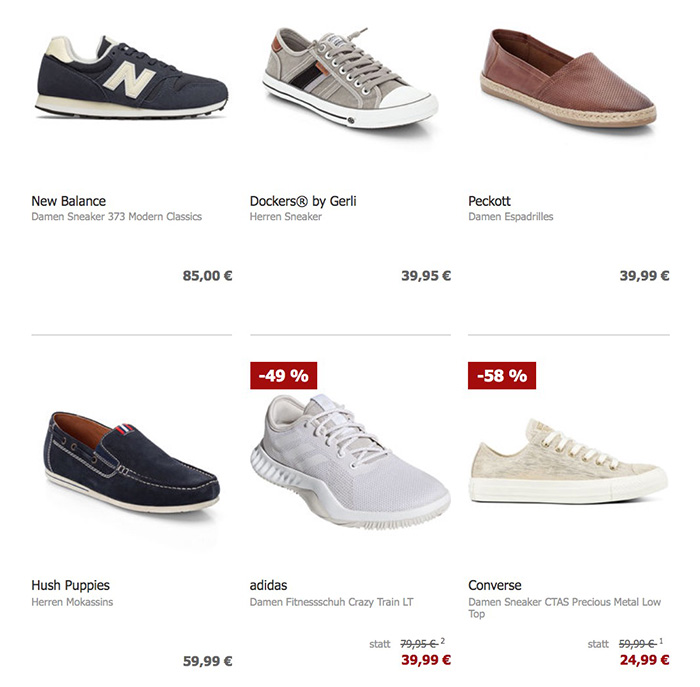Click the -49 % discount badge
The height and width of the screenshot is (687, 700).
point(283,376)
